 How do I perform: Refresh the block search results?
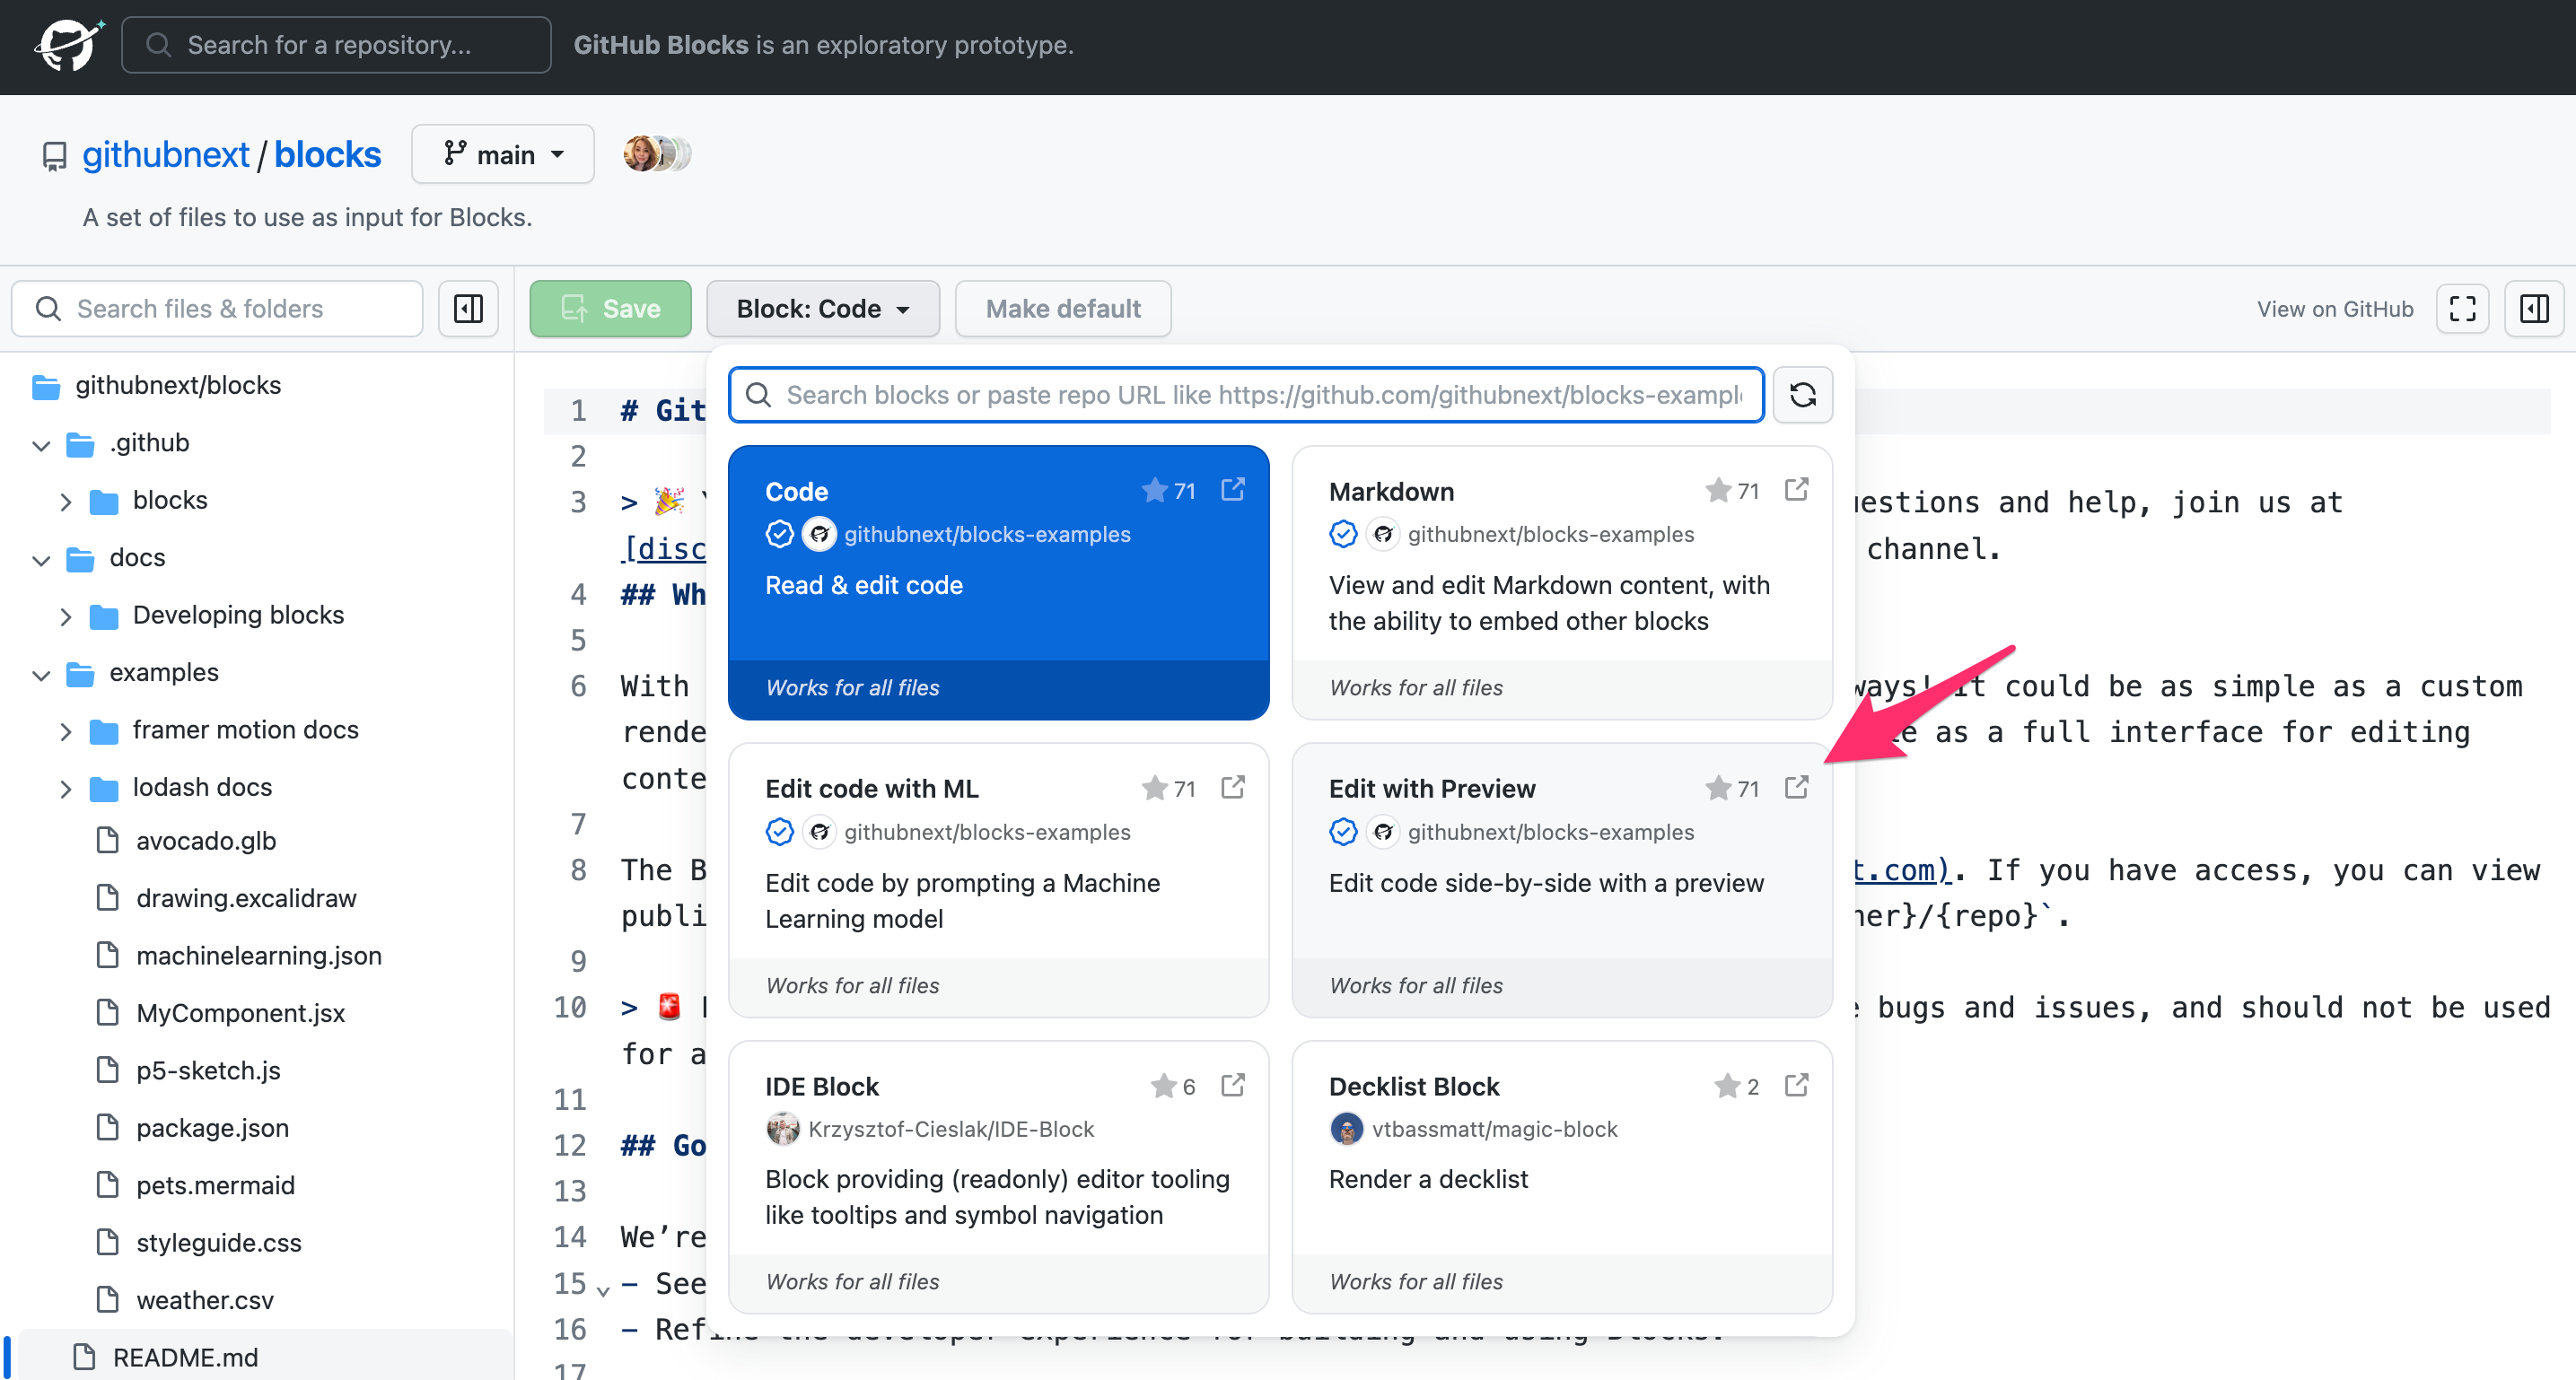[x=1803, y=394]
